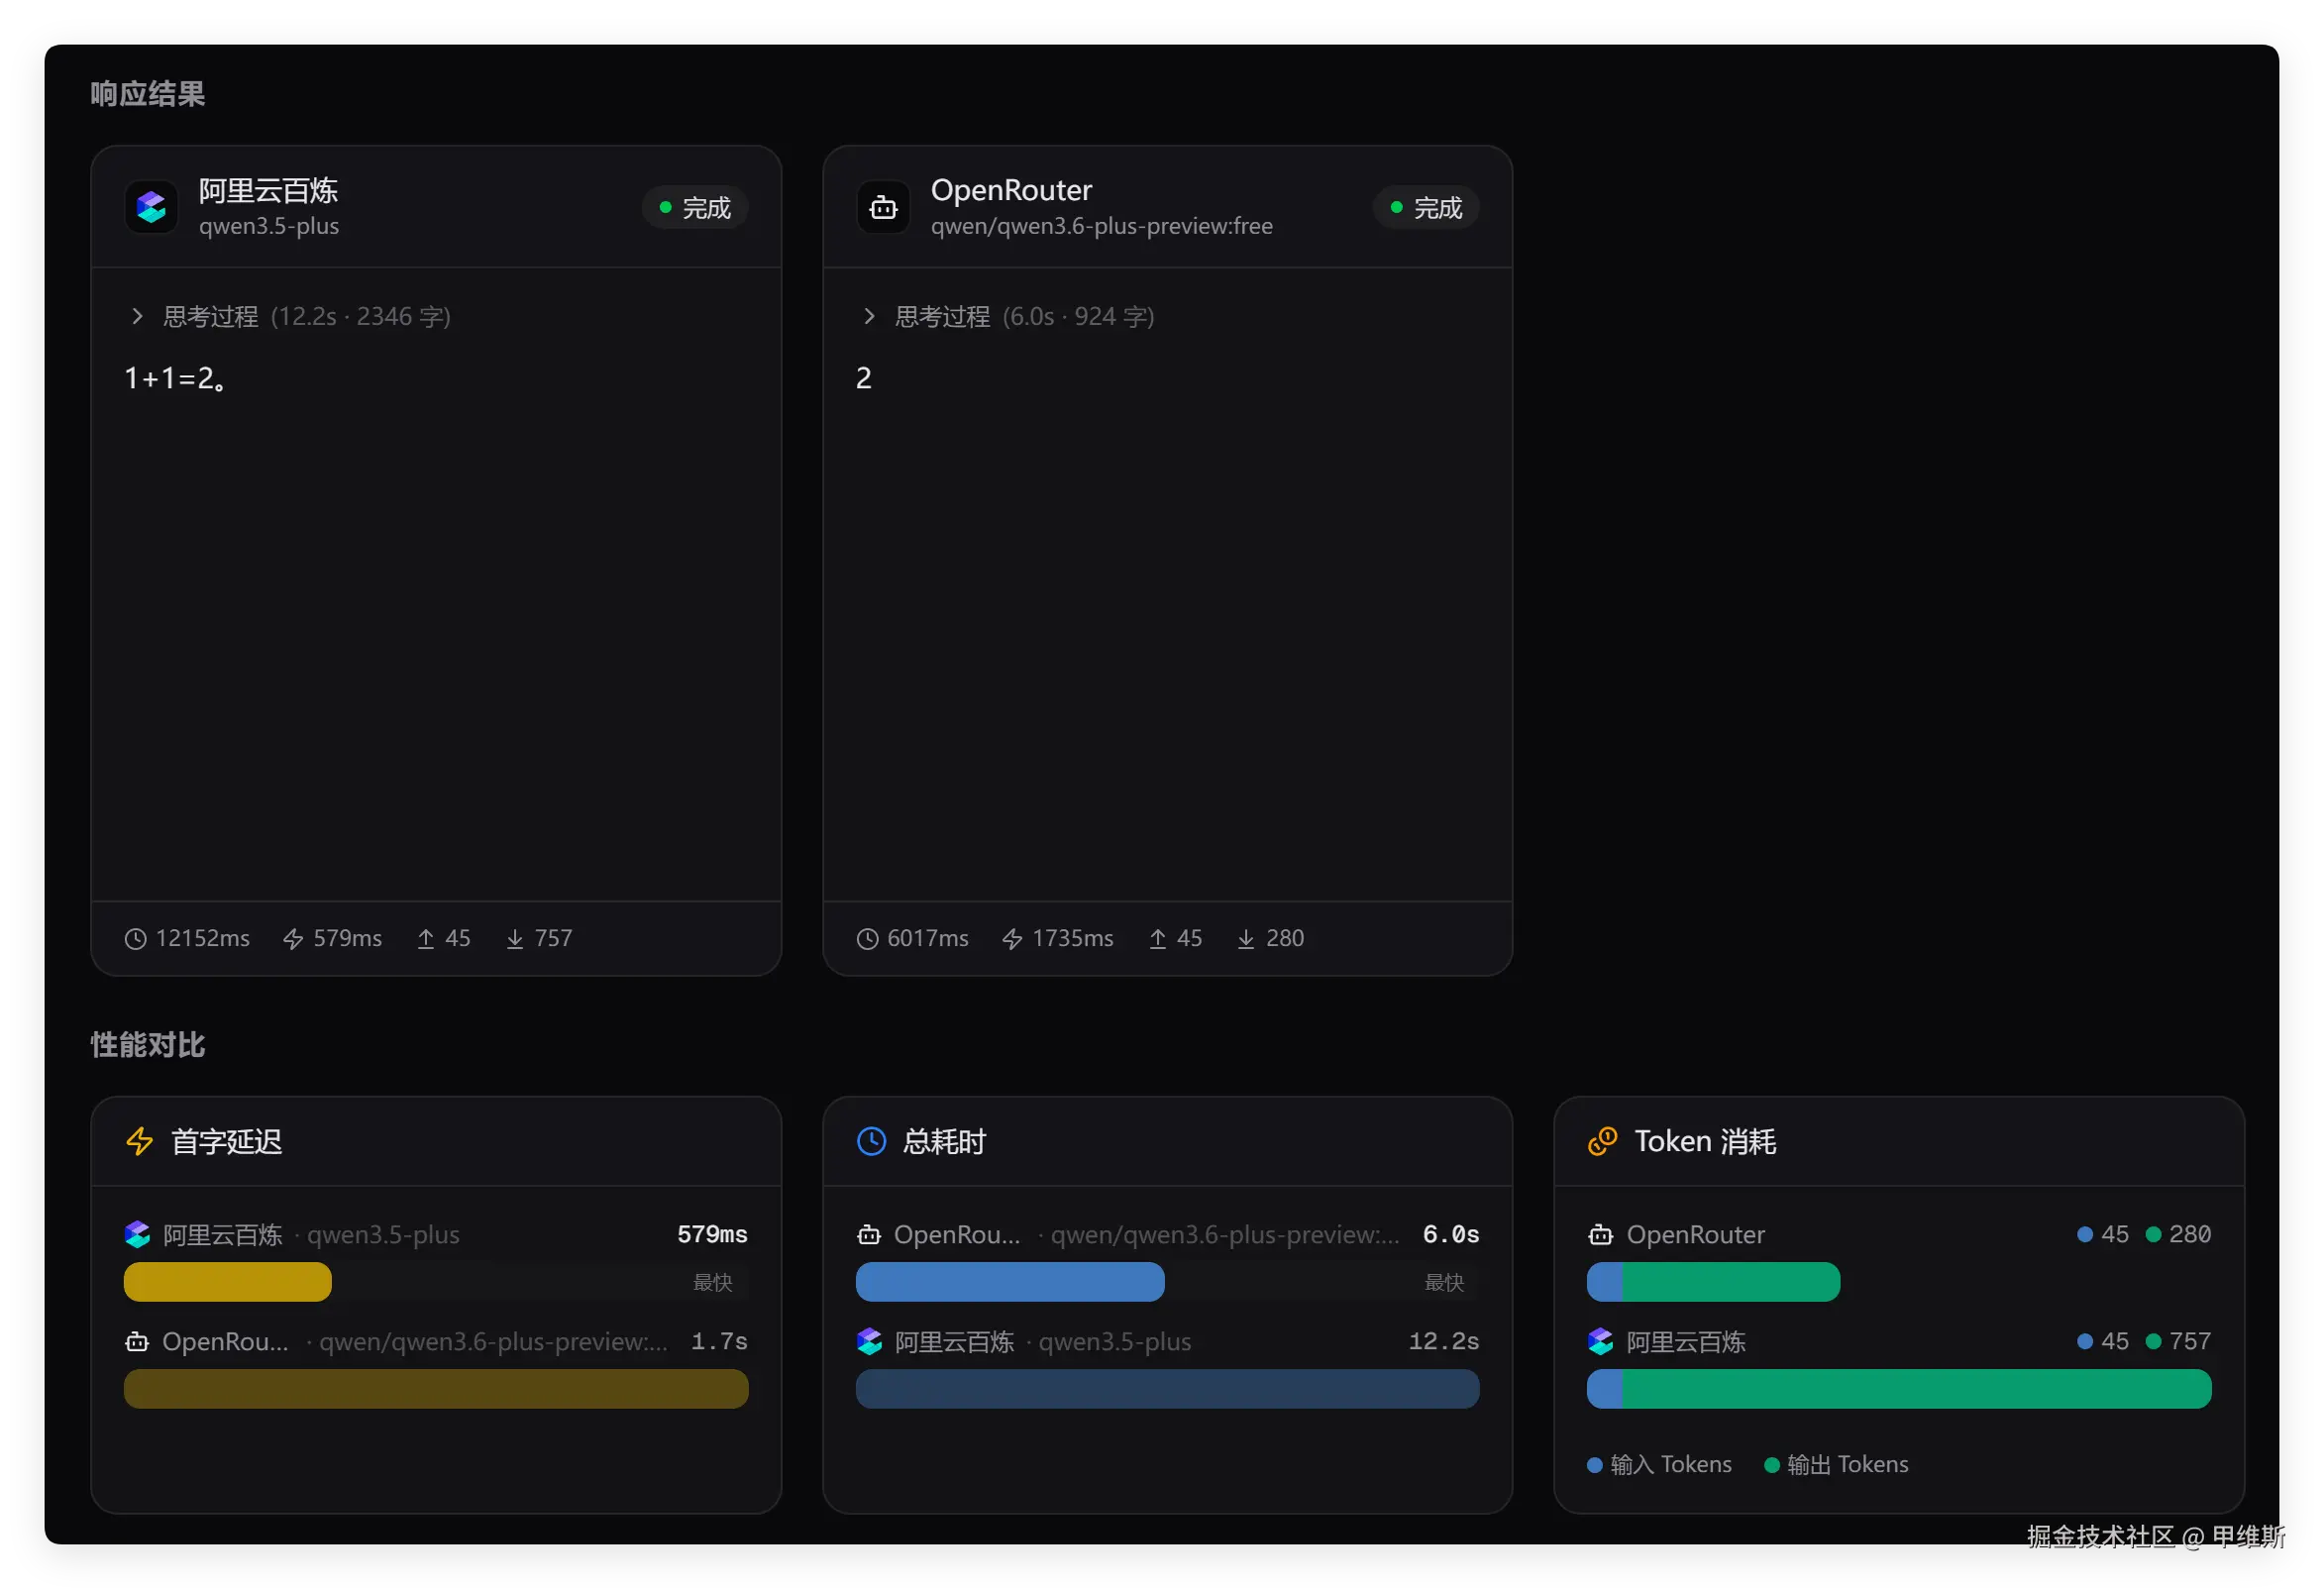Image resolution: width=2324 pixels, height=1589 pixels.
Task: Click the Alibaba Bailian logo in response card
Action: 151,207
